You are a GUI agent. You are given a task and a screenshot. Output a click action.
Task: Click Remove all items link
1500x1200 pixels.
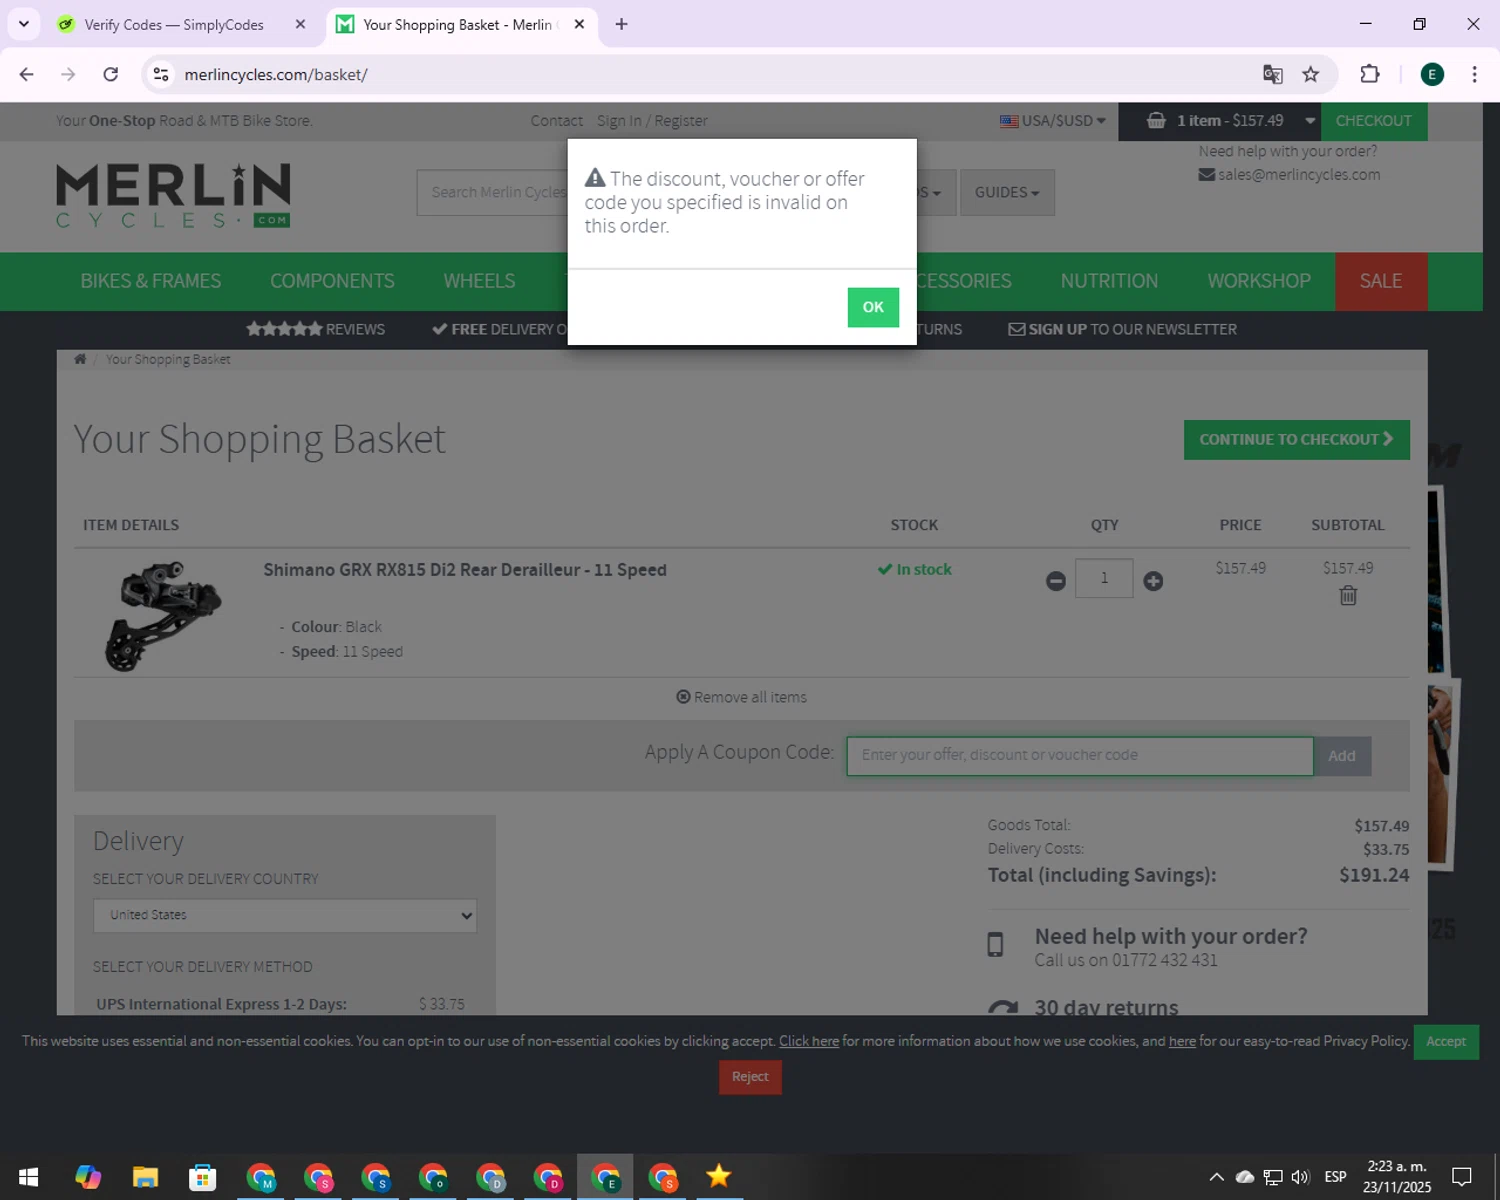741,697
